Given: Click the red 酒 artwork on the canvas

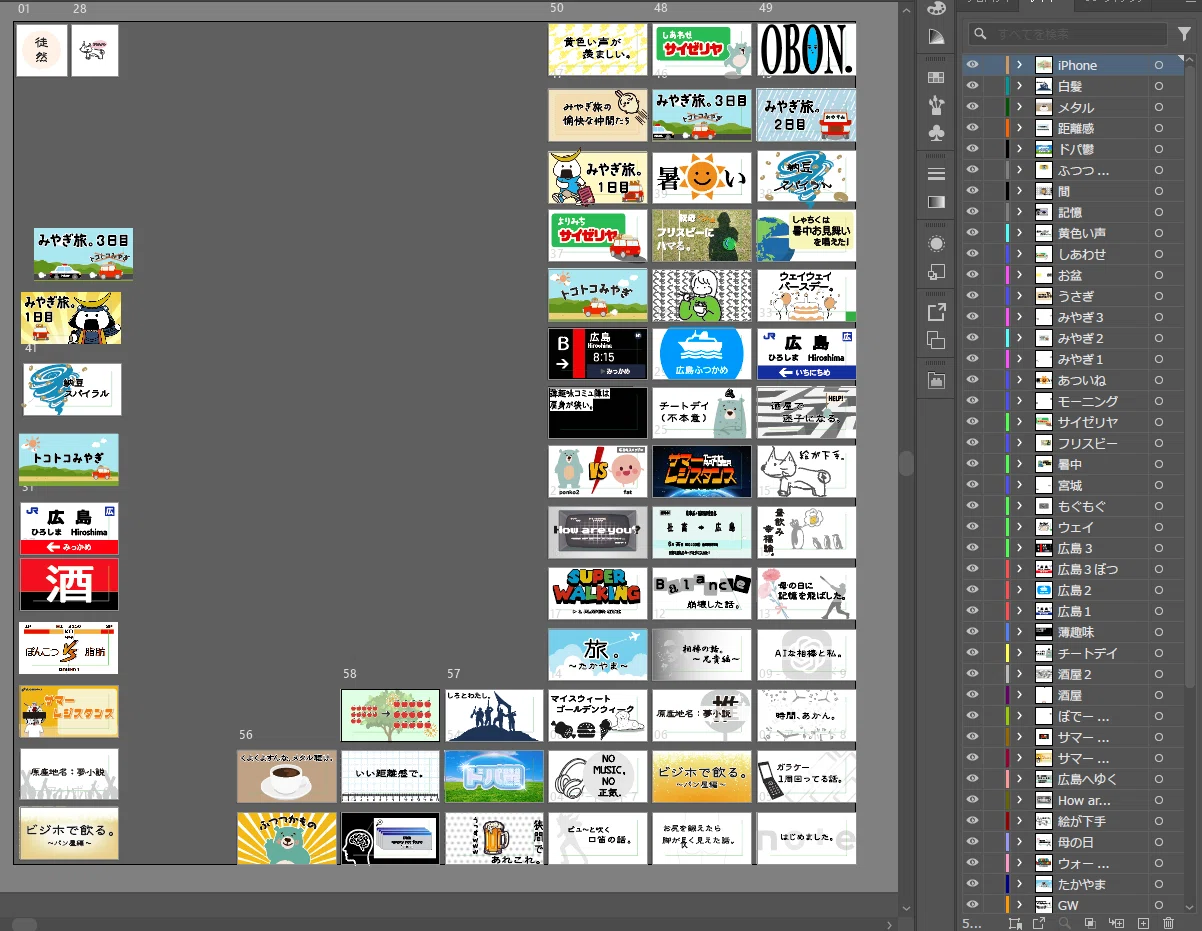Looking at the screenshot, I should click(69, 584).
